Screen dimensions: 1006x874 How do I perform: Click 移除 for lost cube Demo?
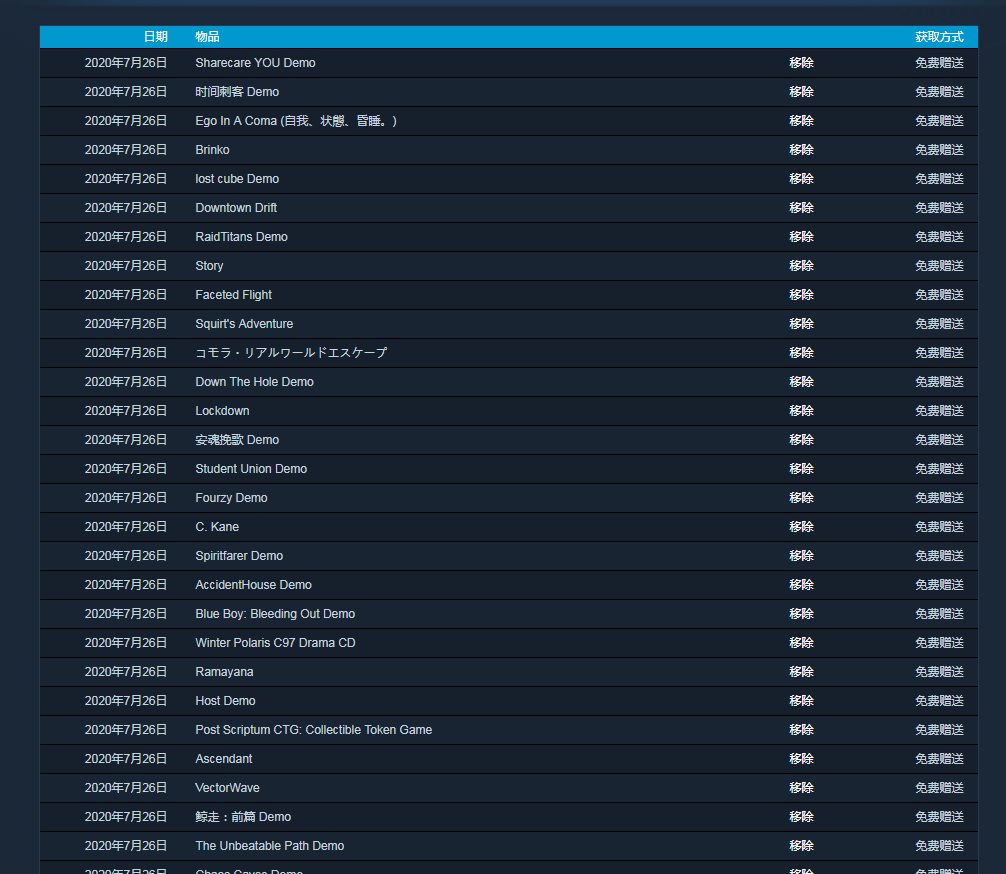(801, 179)
